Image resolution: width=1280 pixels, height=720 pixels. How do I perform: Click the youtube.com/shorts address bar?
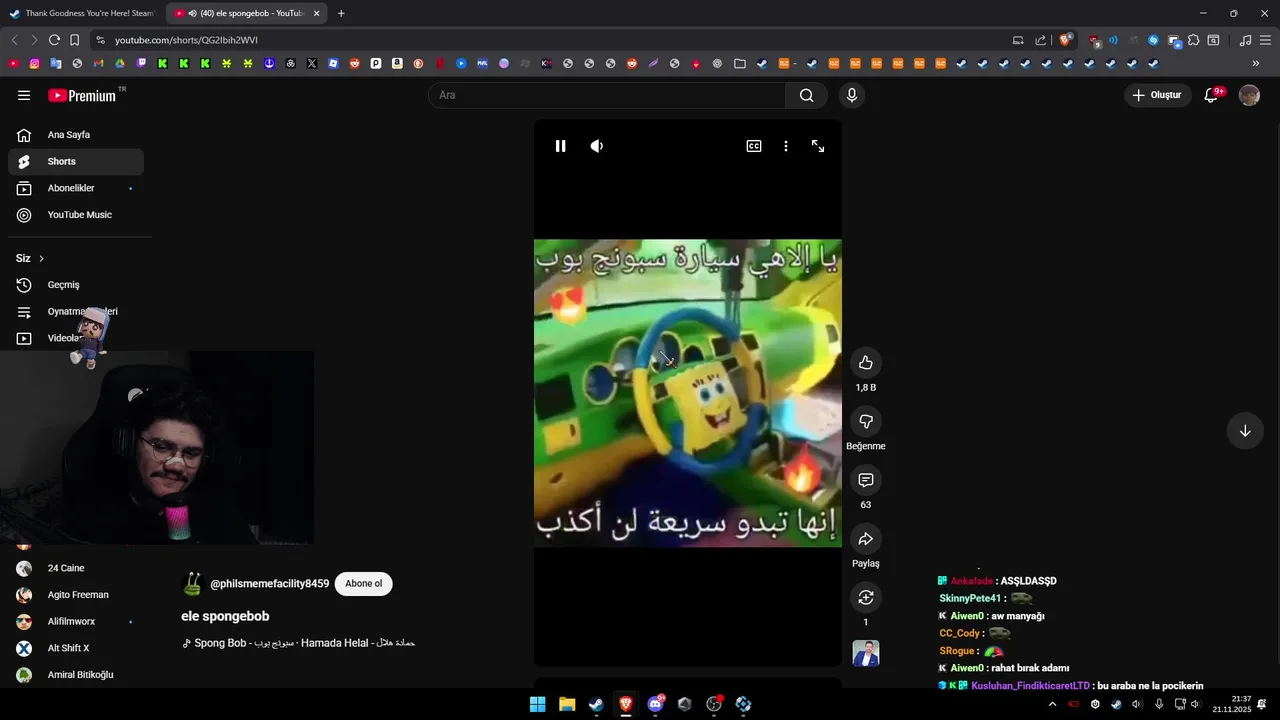point(550,40)
